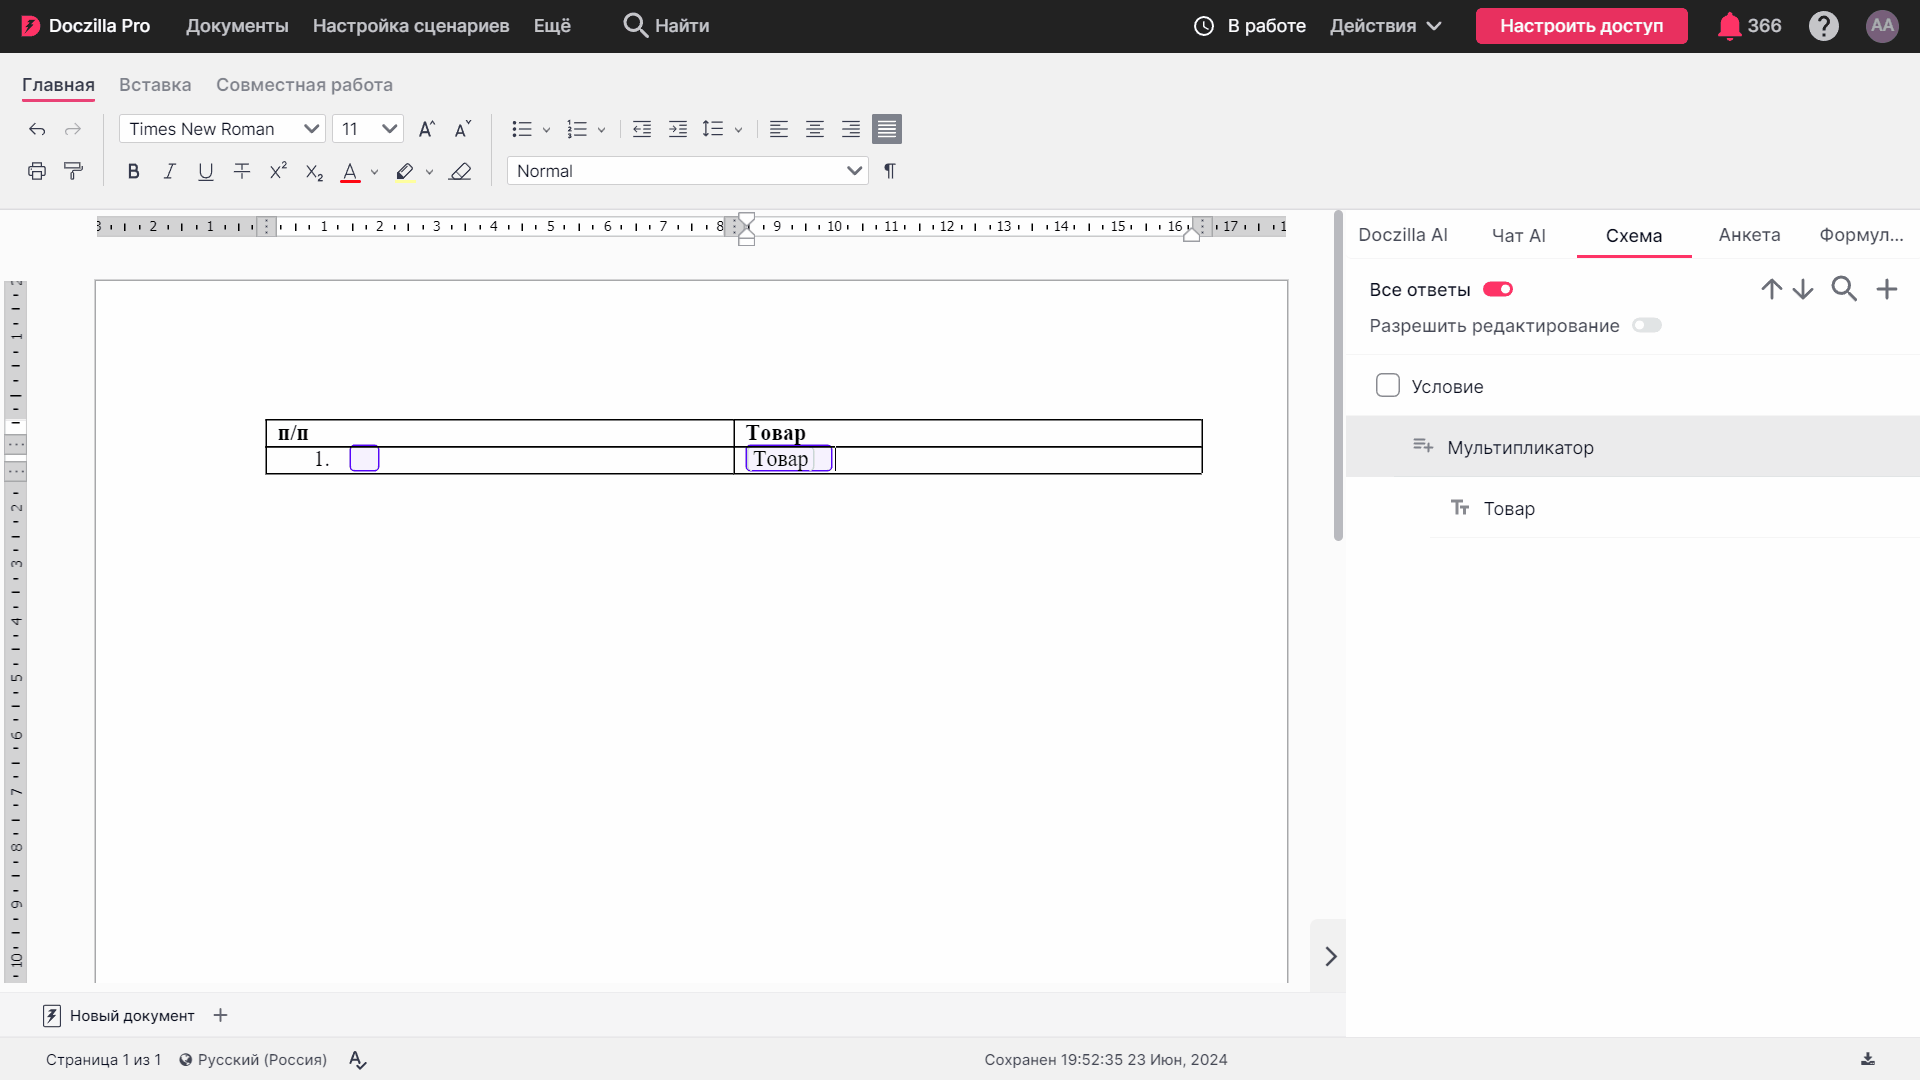The width and height of the screenshot is (1920, 1080).
Task: Switch to the Вставка ribbon tab
Action: (x=155, y=85)
